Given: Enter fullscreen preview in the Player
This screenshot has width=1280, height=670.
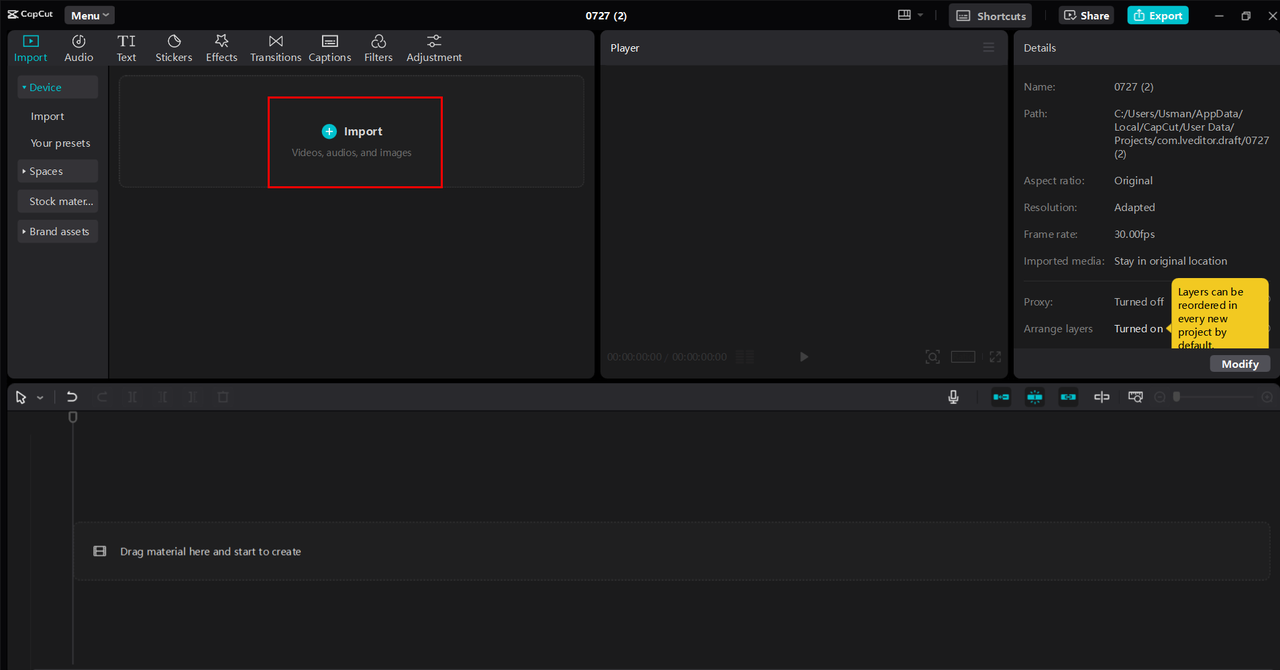Looking at the screenshot, I should click(995, 357).
